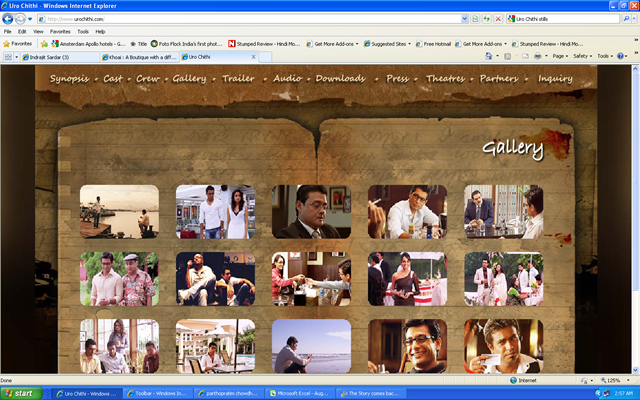Click the search magnifier icon
The image size is (640, 400).
tap(626, 19)
